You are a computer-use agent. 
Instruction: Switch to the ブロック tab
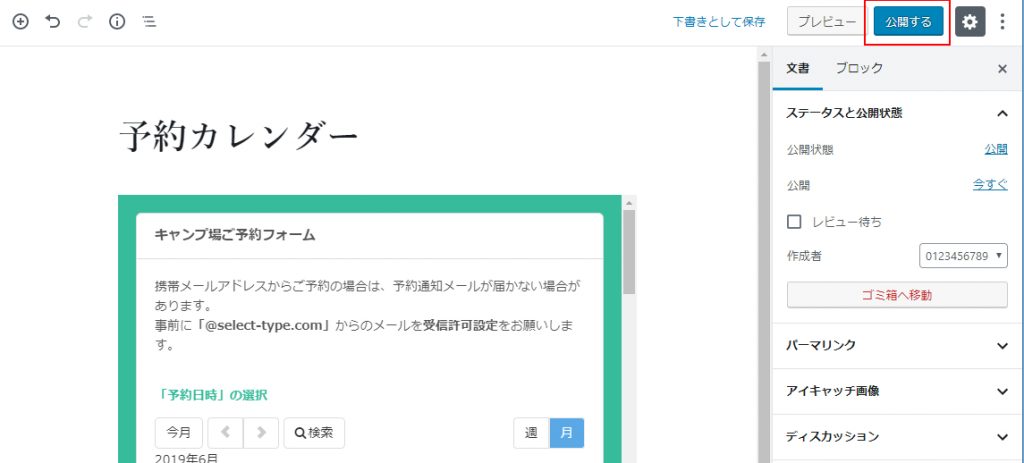859,69
